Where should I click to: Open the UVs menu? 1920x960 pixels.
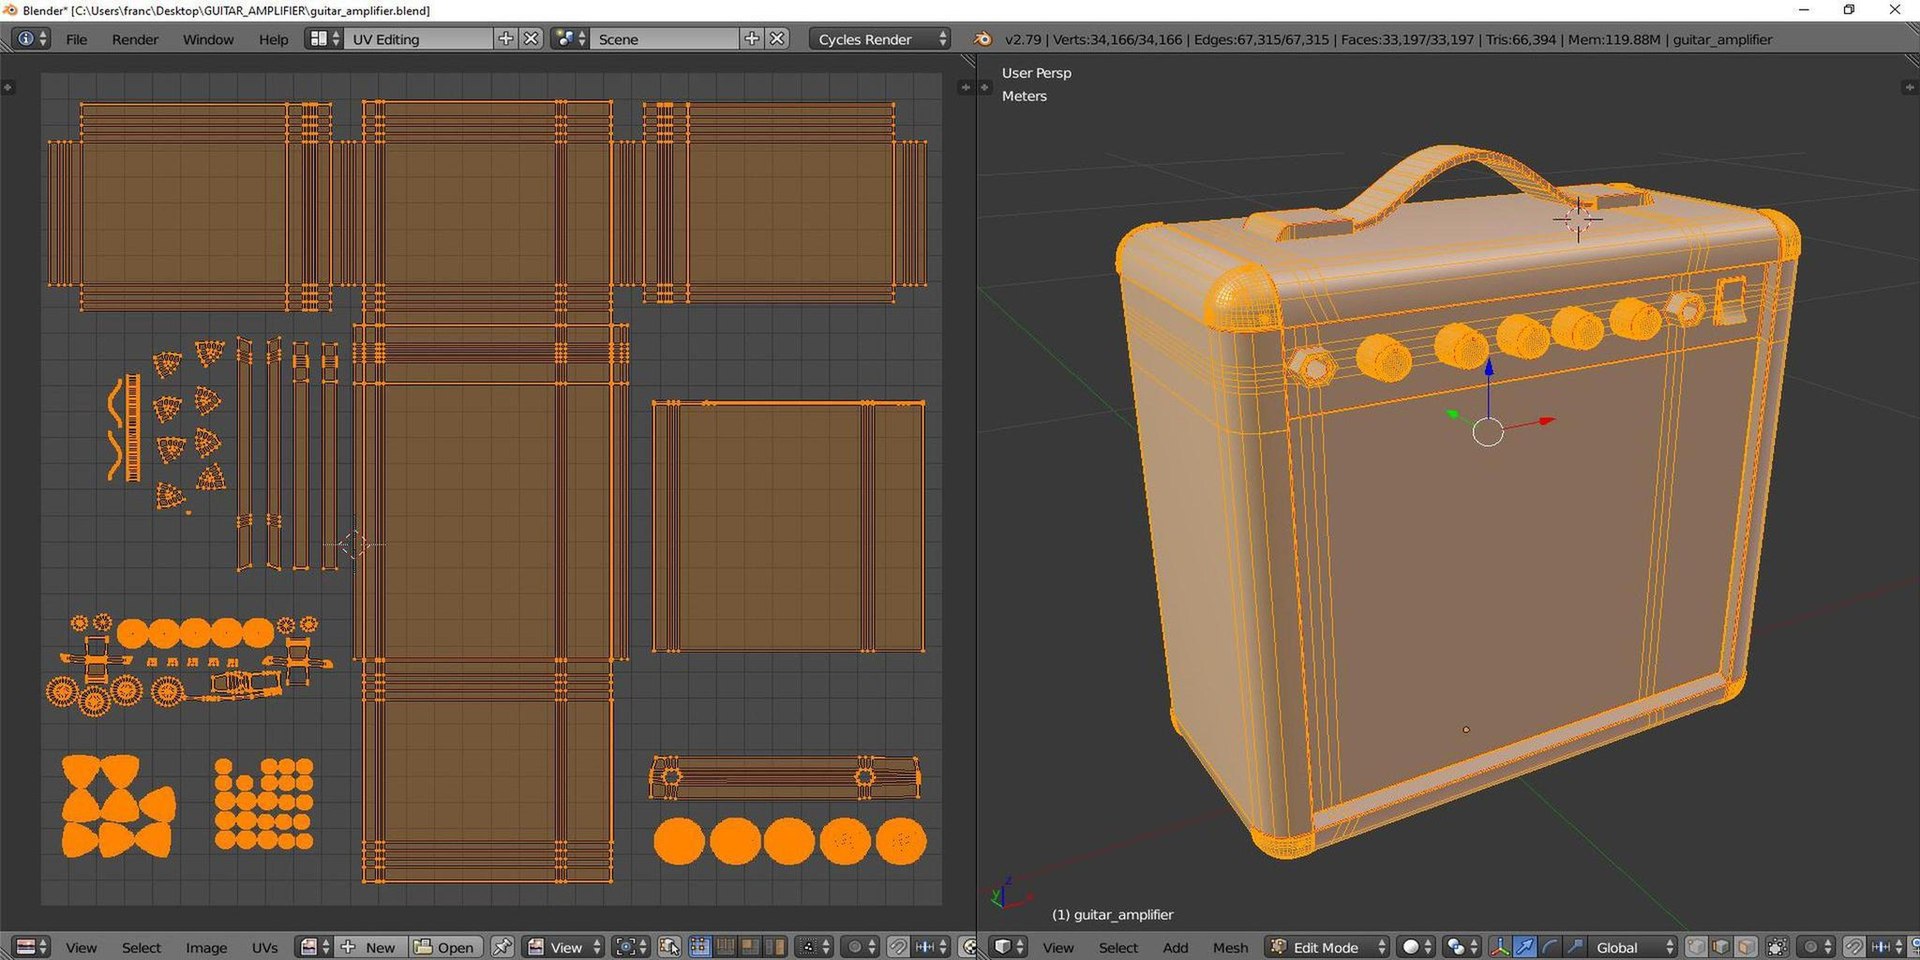coord(264,947)
